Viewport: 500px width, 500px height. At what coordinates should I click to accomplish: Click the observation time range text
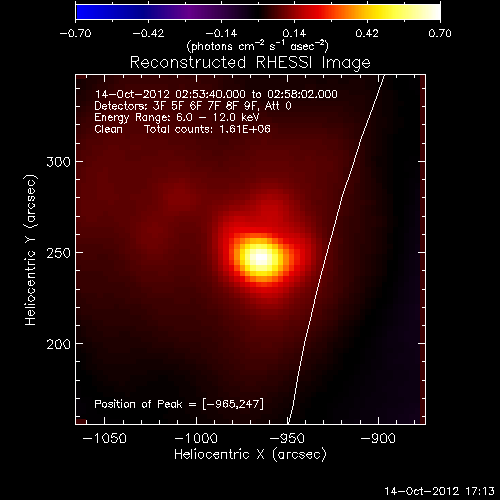click(x=216, y=94)
